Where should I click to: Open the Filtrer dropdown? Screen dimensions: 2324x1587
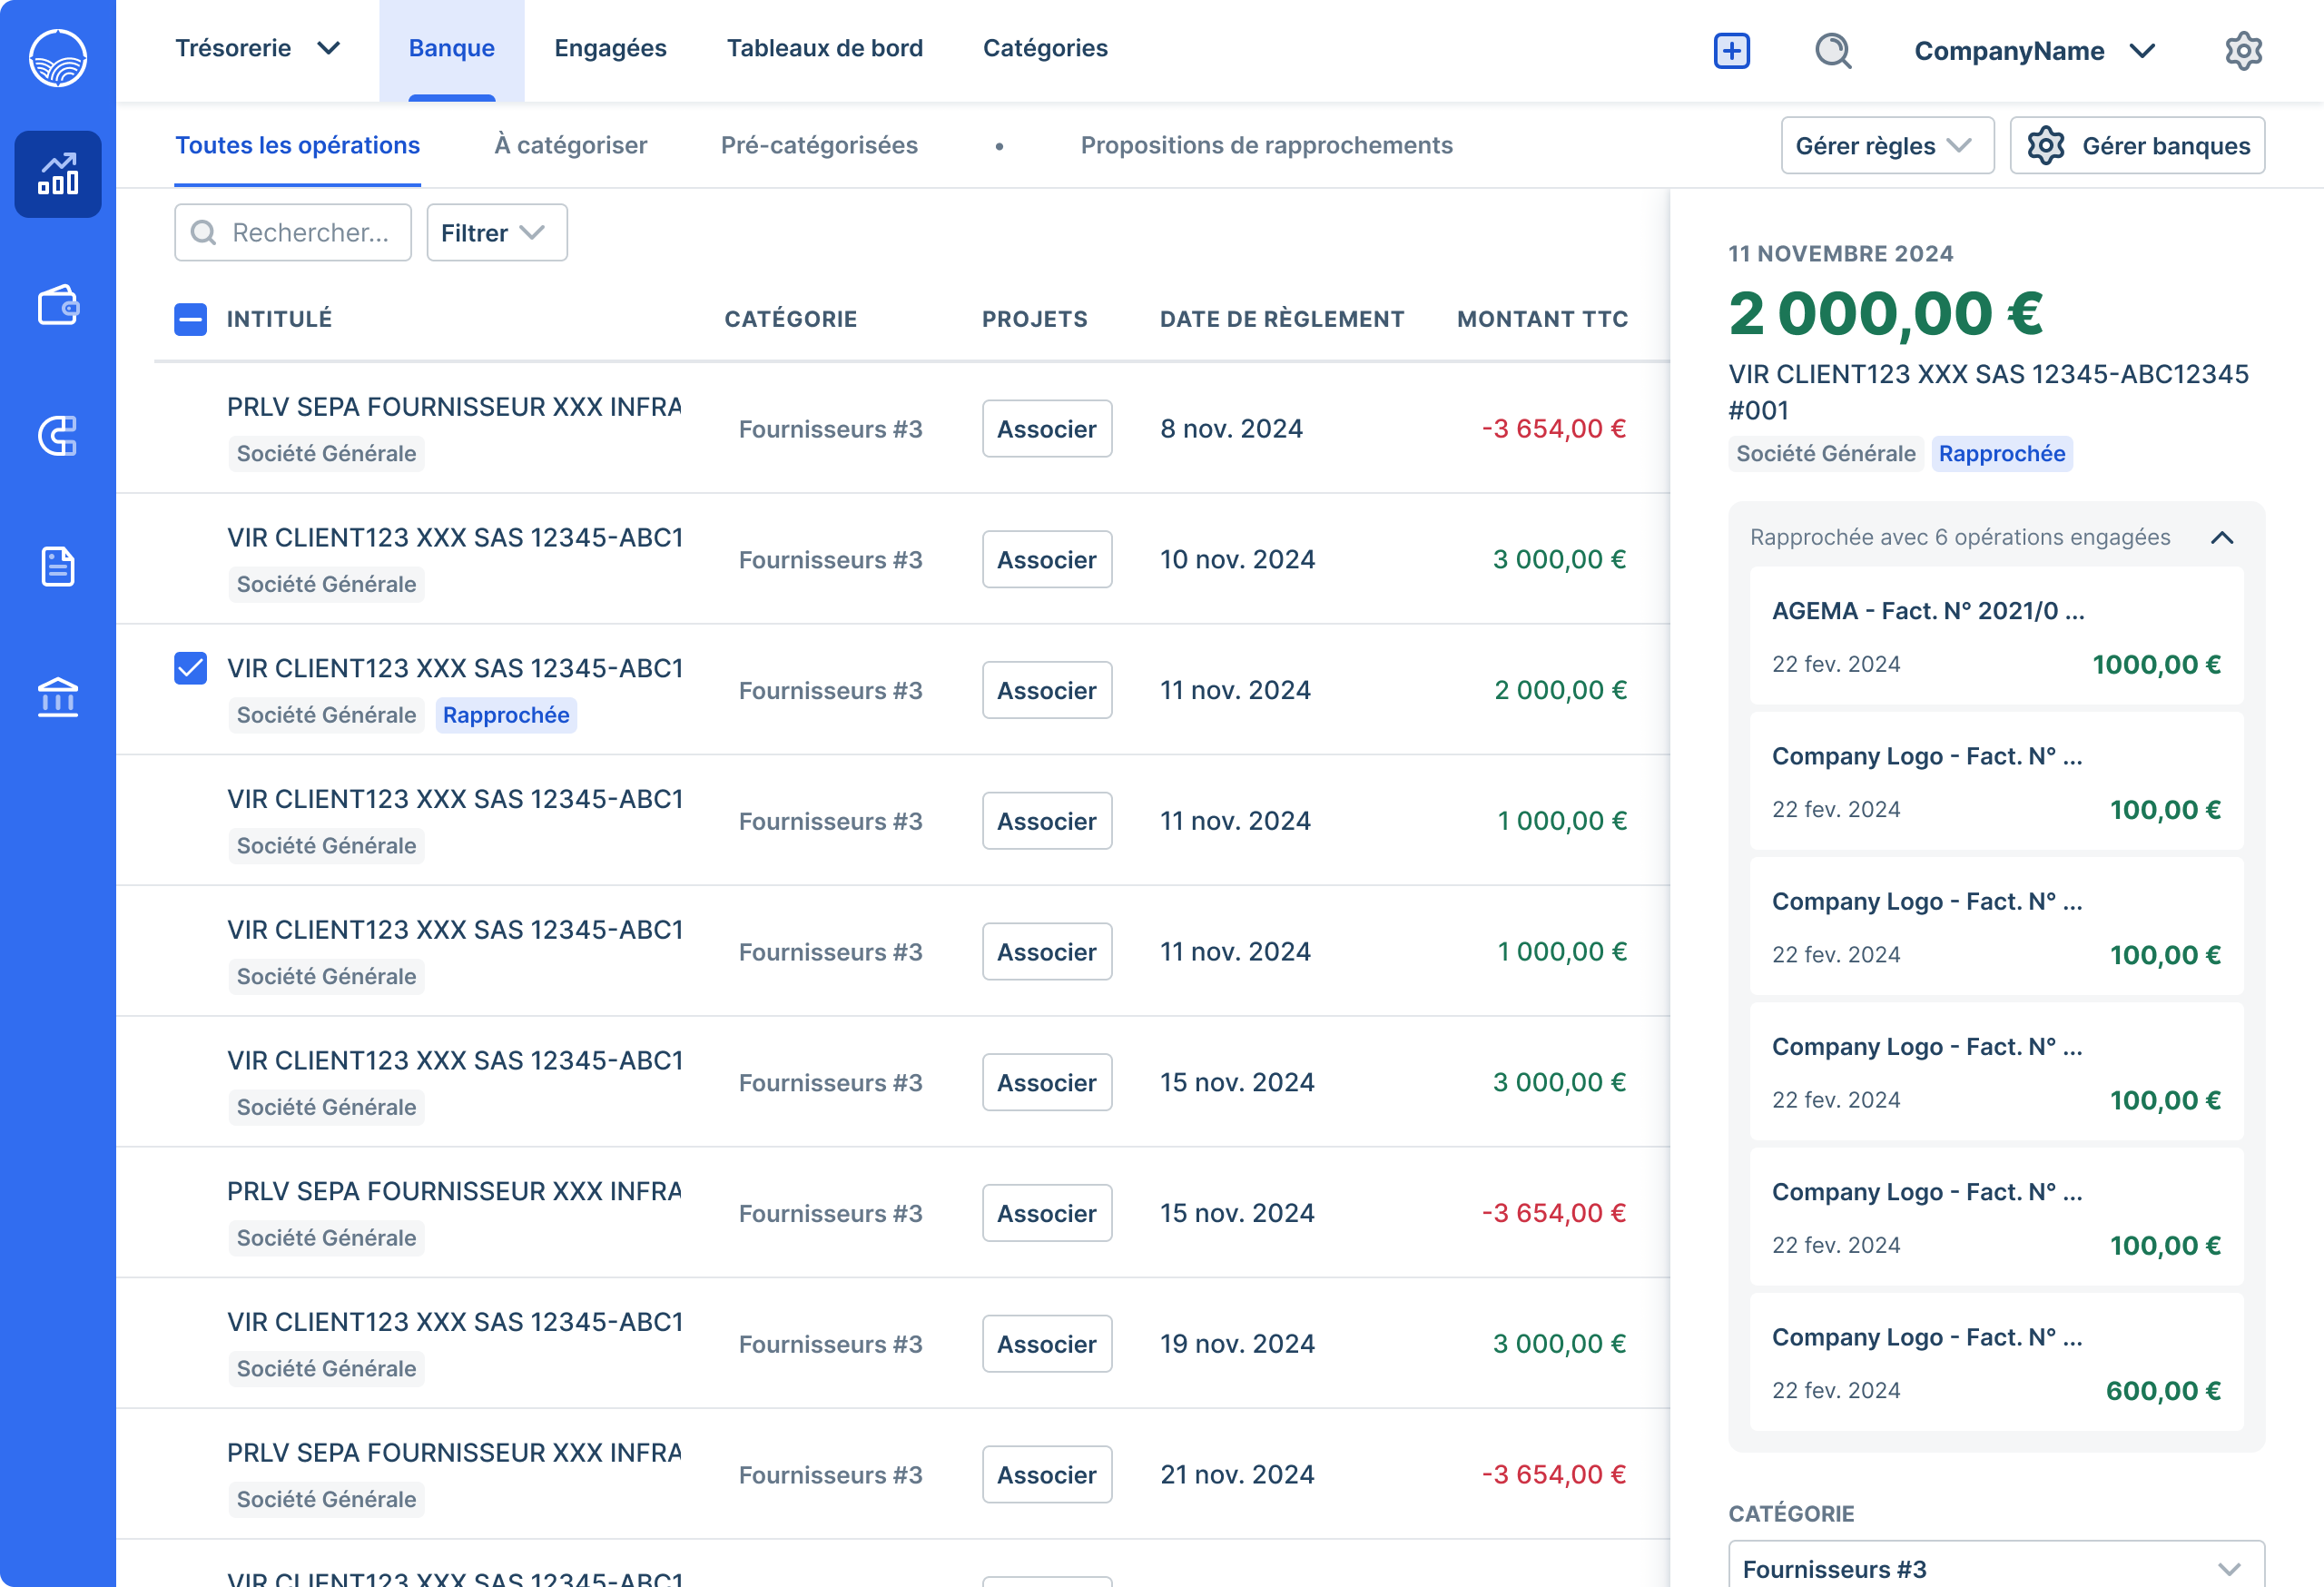(x=496, y=233)
